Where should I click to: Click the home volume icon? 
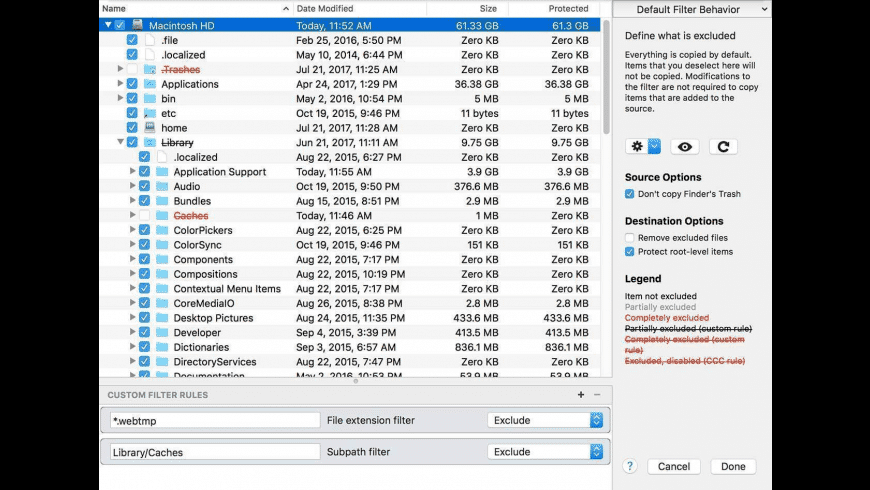pyautogui.click(x=150, y=128)
